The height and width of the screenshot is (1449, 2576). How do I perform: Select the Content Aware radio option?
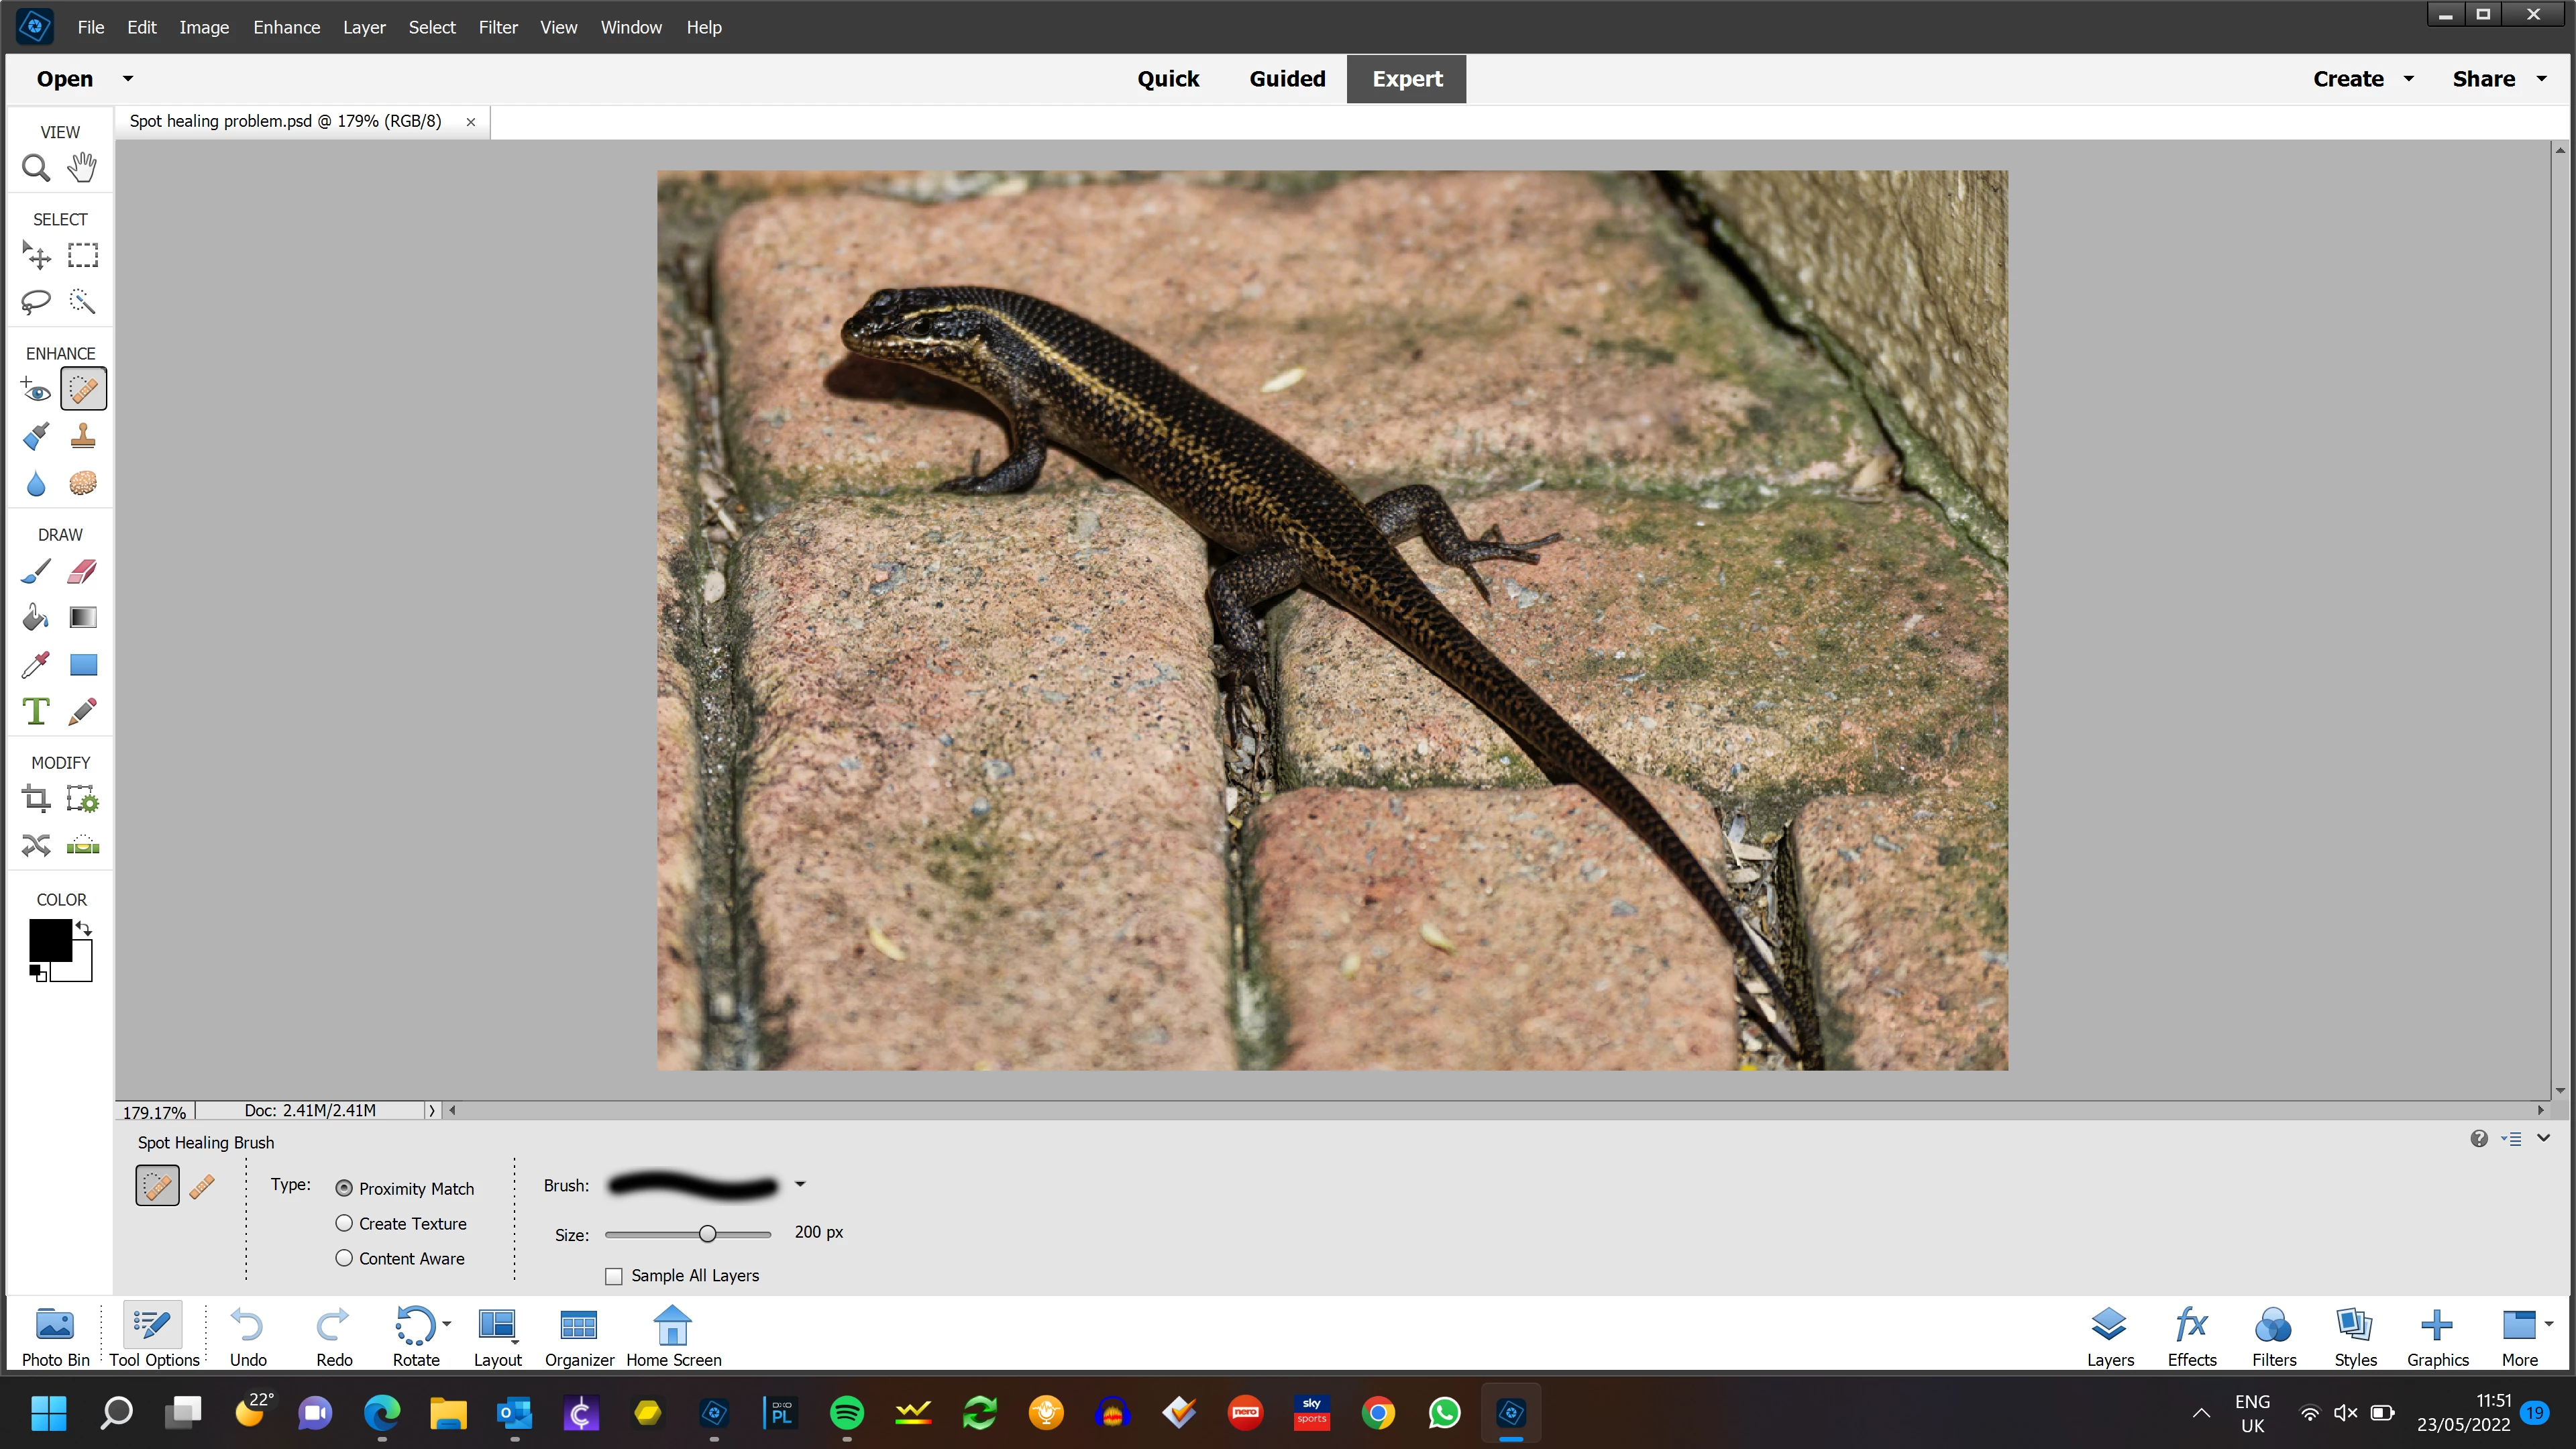tap(344, 1258)
